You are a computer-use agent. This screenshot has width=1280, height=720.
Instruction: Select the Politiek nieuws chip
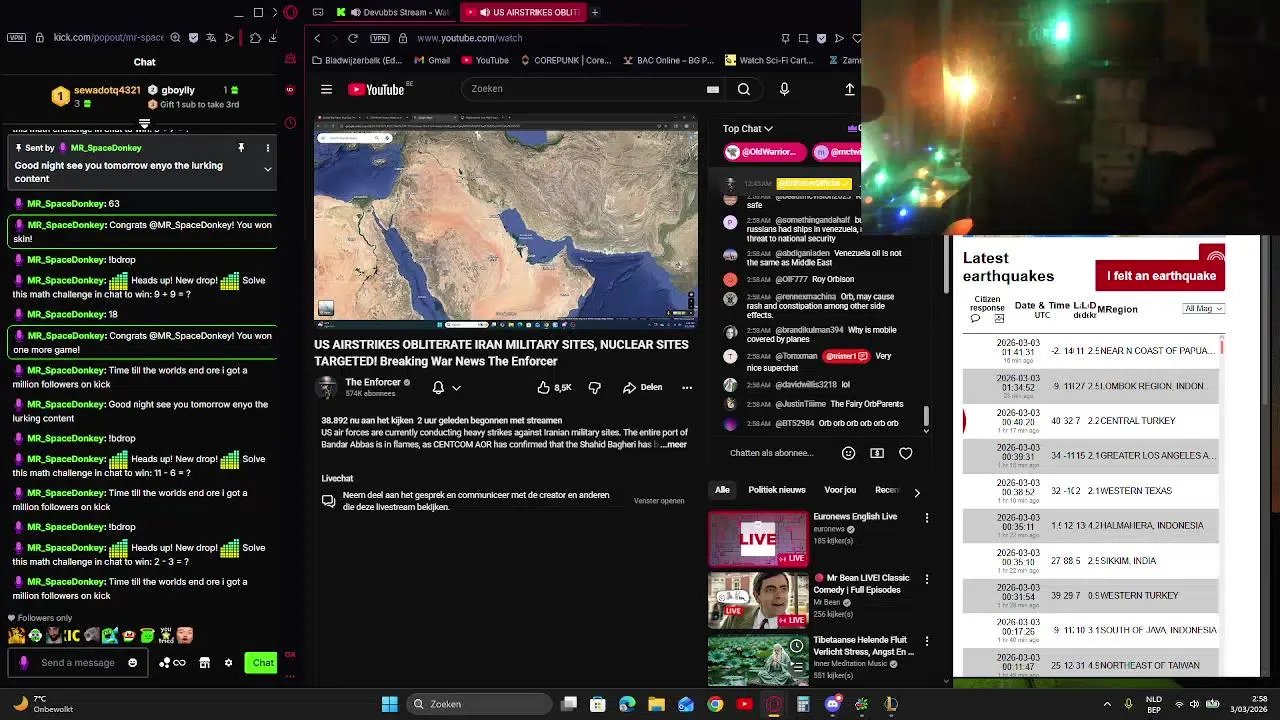pos(777,490)
